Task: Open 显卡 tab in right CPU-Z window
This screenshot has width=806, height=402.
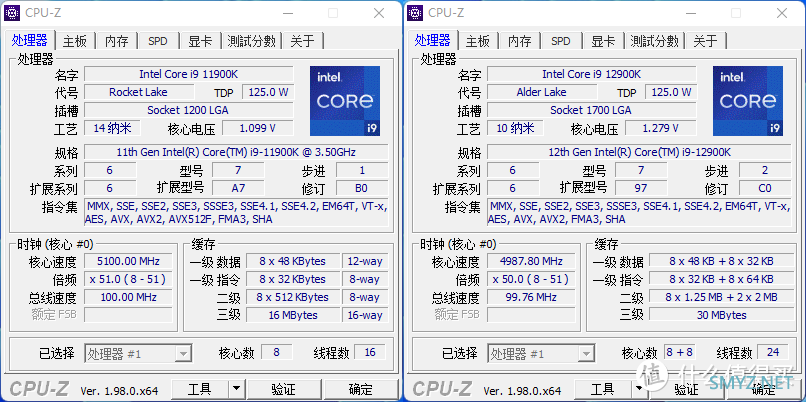Action: 603,41
